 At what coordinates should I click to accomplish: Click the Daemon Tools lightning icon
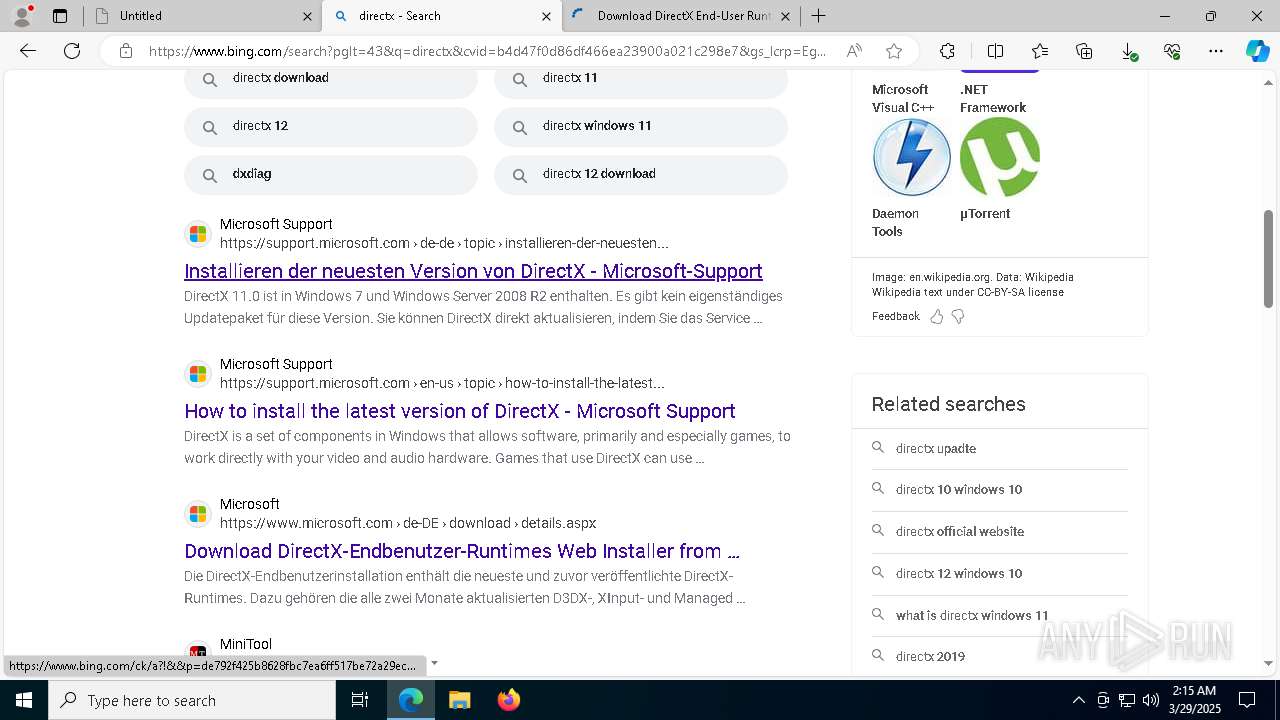(911, 157)
